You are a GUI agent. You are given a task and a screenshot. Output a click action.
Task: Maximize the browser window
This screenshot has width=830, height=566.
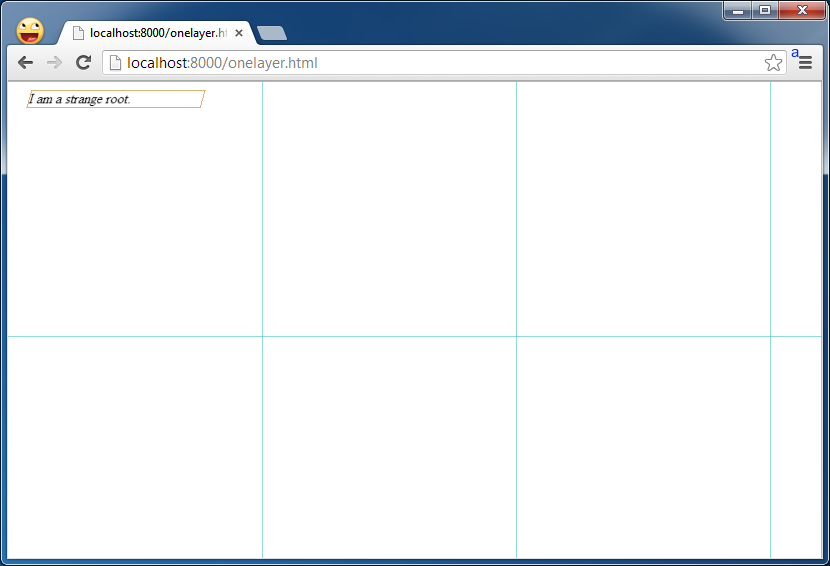point(765,10)
